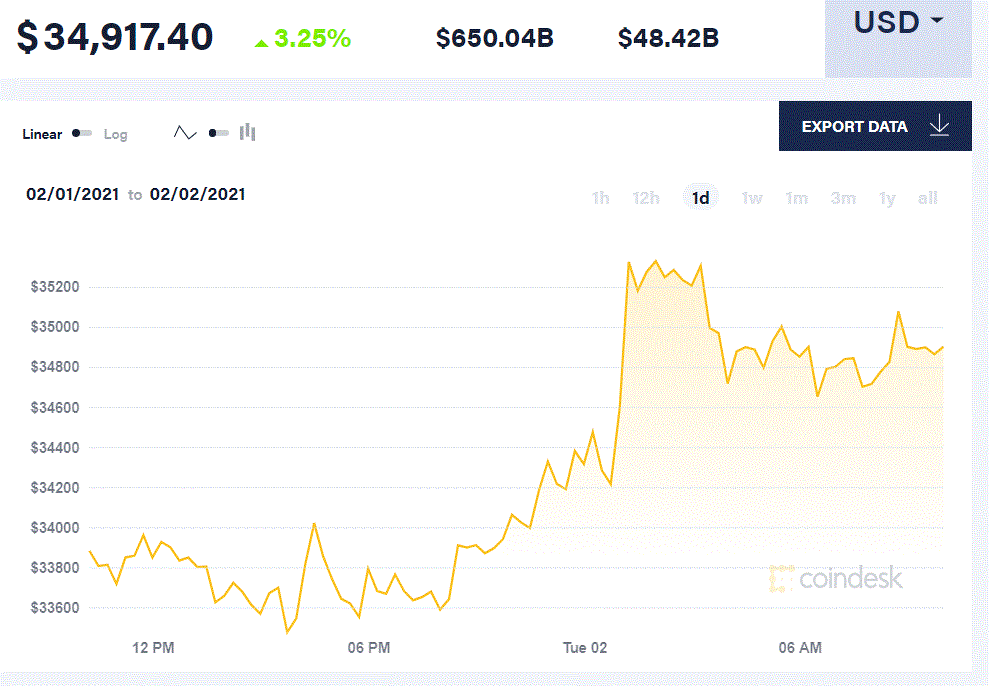Select the all time range option
The width and height of the screenshot is (989, 686).
click(x=927, y=198)
